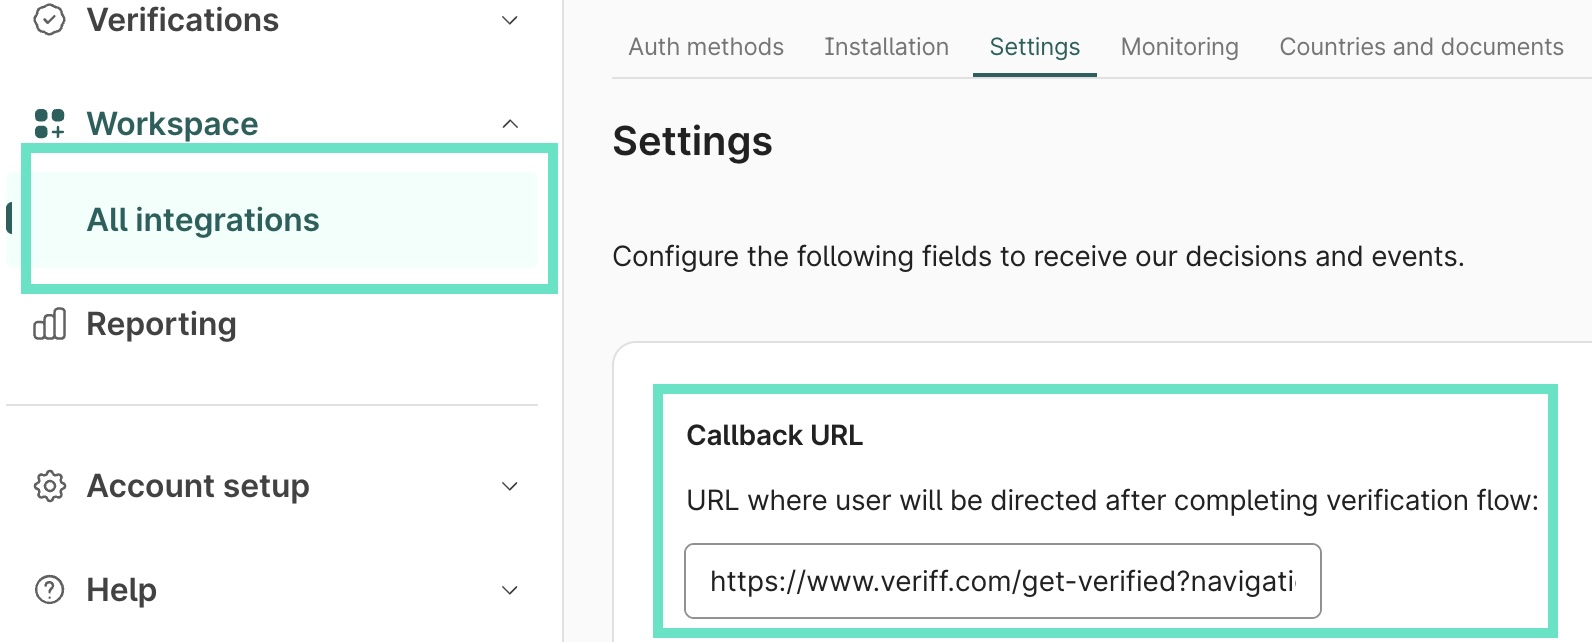Click the Account setup gear icon
Image resolution: width=1592 pixels, height=642 pixels.
coord(49,486)
